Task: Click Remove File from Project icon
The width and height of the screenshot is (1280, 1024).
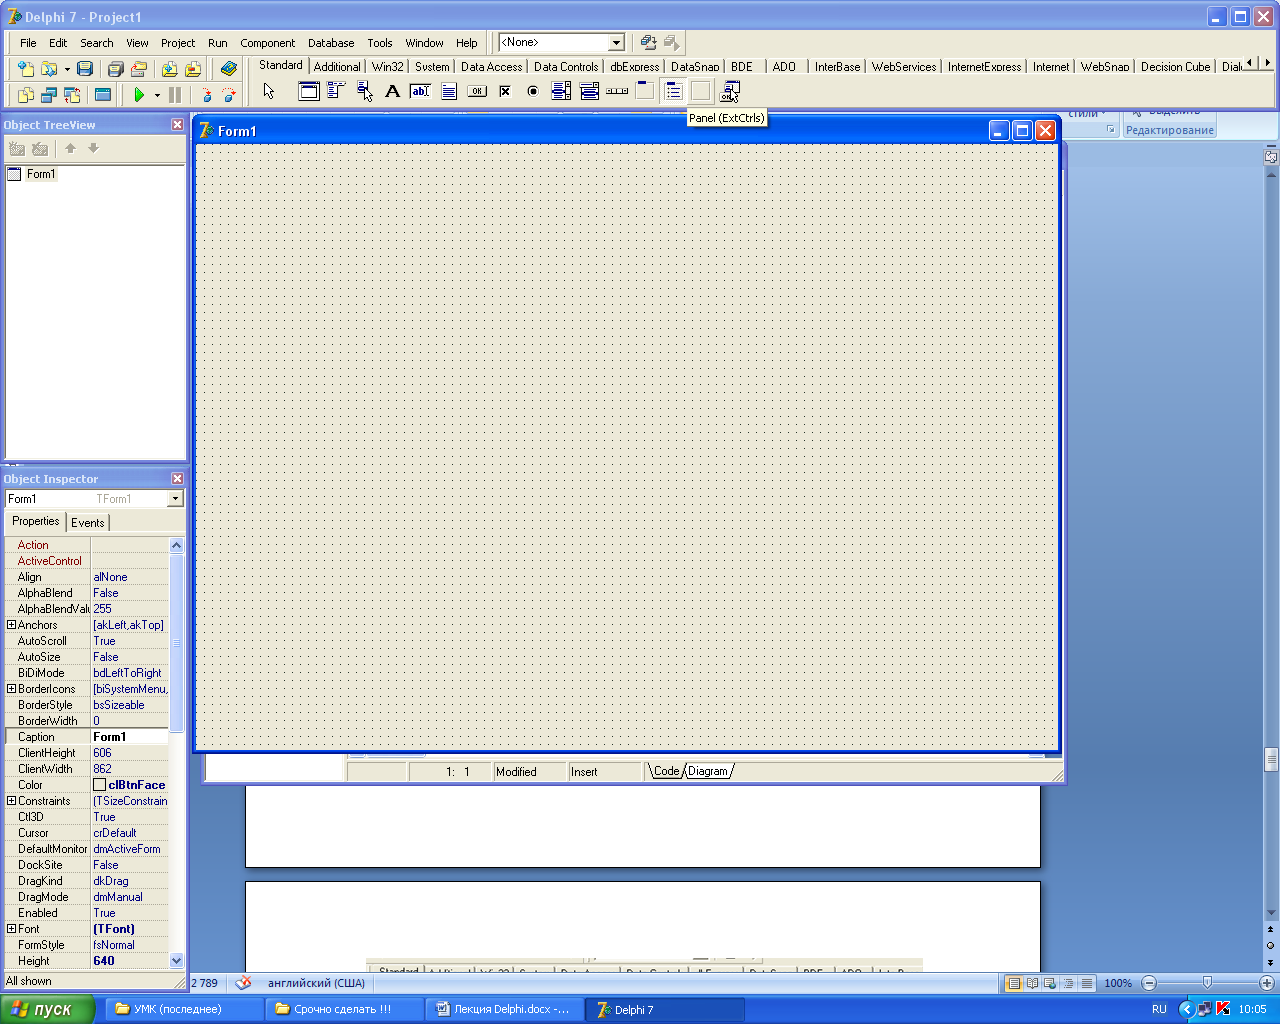Action: [193, 69]
